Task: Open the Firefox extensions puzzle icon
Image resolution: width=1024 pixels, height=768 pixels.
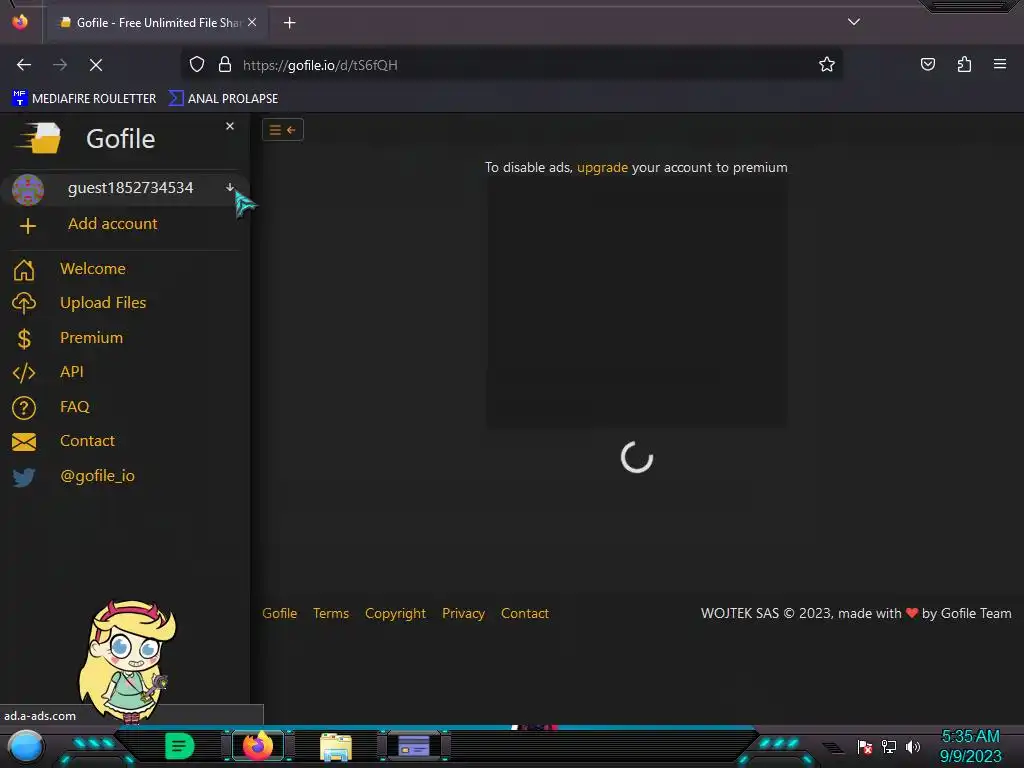Action: point(964,64)
